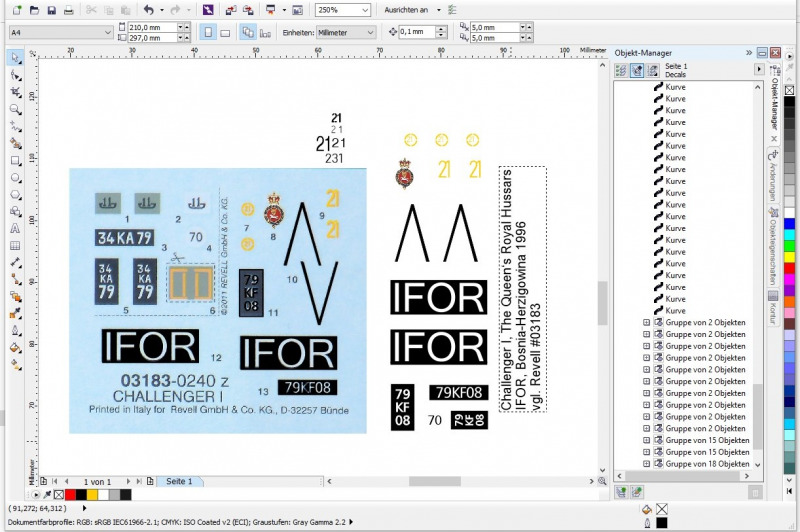800x532 pixels.
Task: Click the new layer button in Objekt-Manager
Action: (x=621, y=492)
